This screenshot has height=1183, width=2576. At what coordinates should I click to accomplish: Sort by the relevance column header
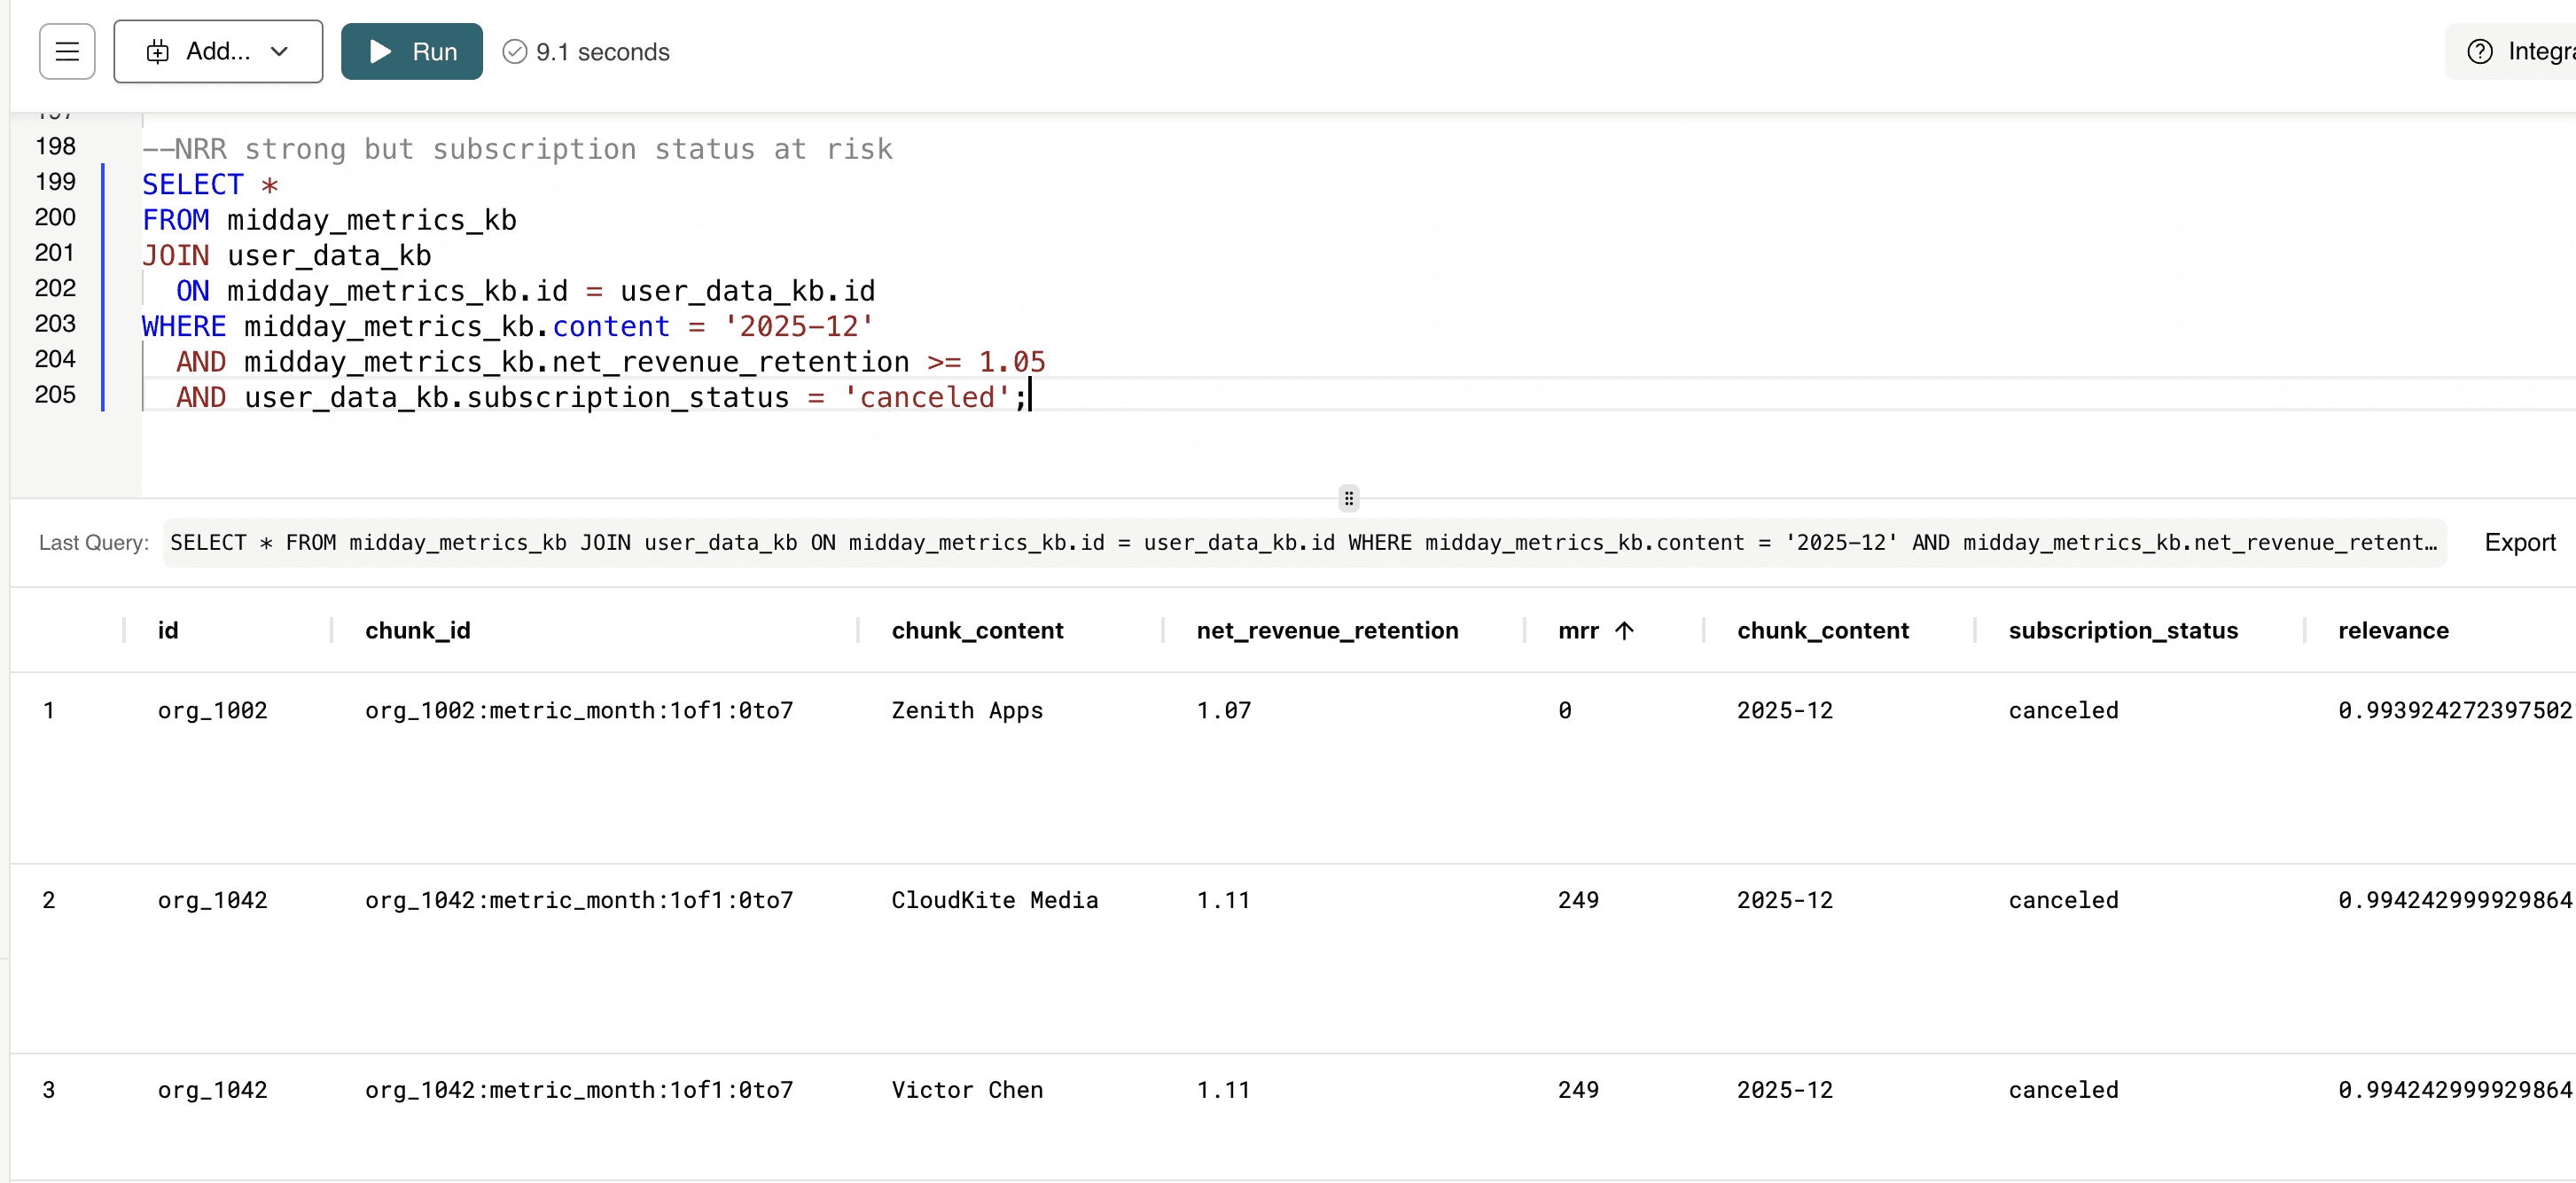point(2392,630)
